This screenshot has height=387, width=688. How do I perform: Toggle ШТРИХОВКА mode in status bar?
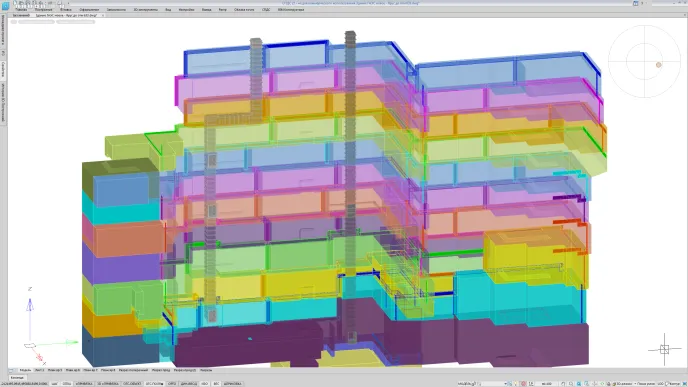[x=233, y=383]
